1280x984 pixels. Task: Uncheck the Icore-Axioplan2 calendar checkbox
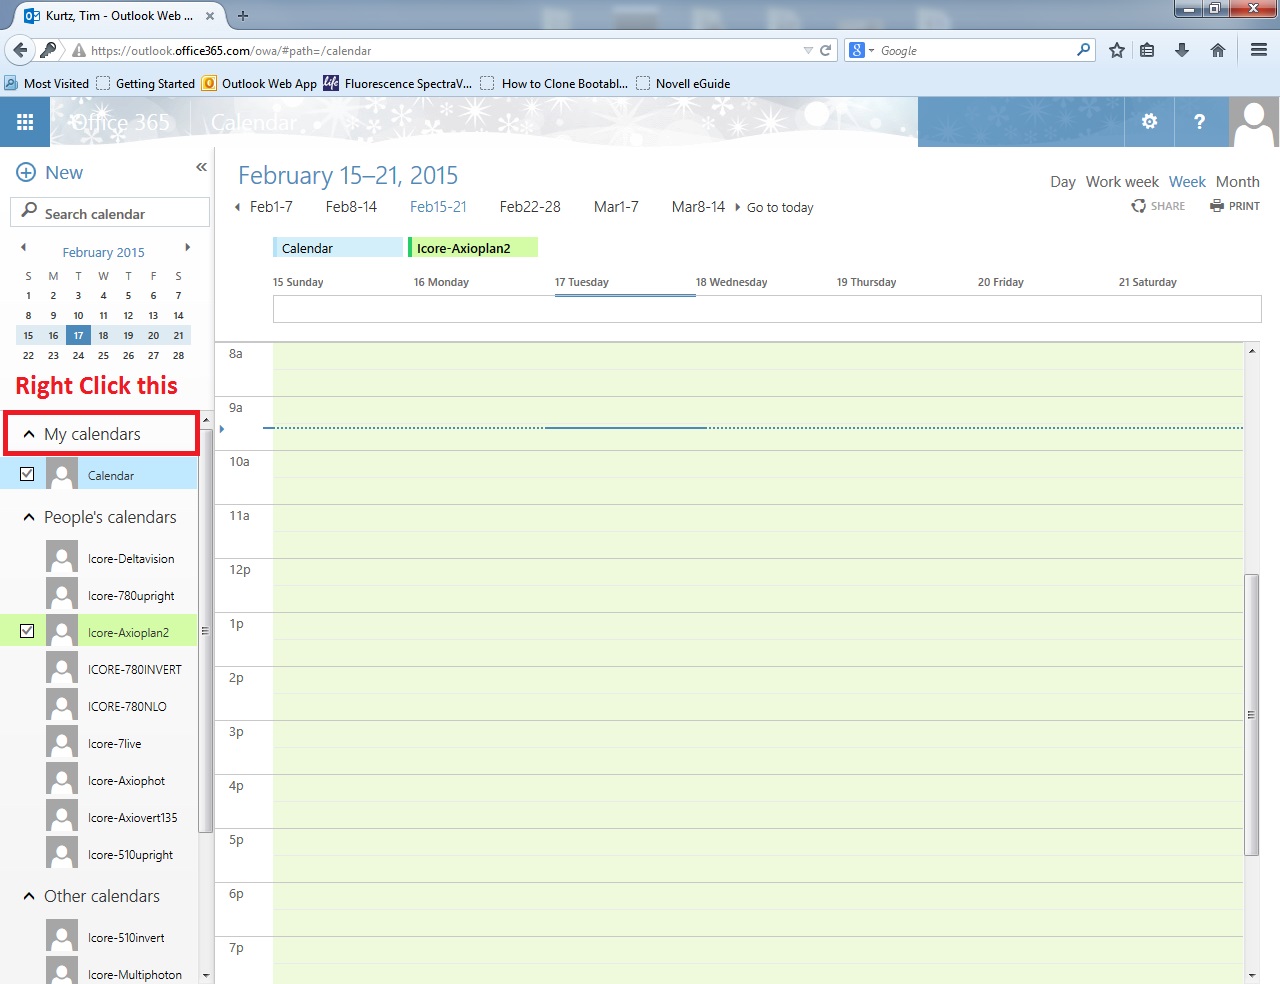27,631
